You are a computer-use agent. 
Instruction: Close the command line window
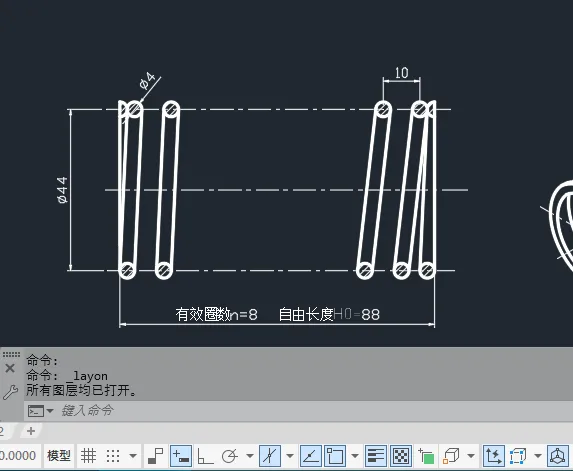point(10,368)
